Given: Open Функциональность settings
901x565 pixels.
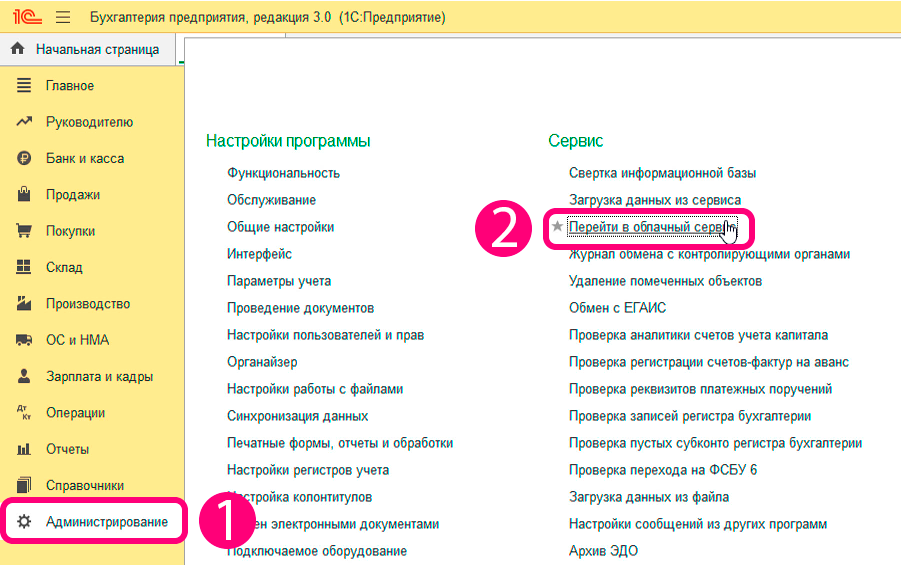Looking at the screenshot, I should (x=283, y=173).
